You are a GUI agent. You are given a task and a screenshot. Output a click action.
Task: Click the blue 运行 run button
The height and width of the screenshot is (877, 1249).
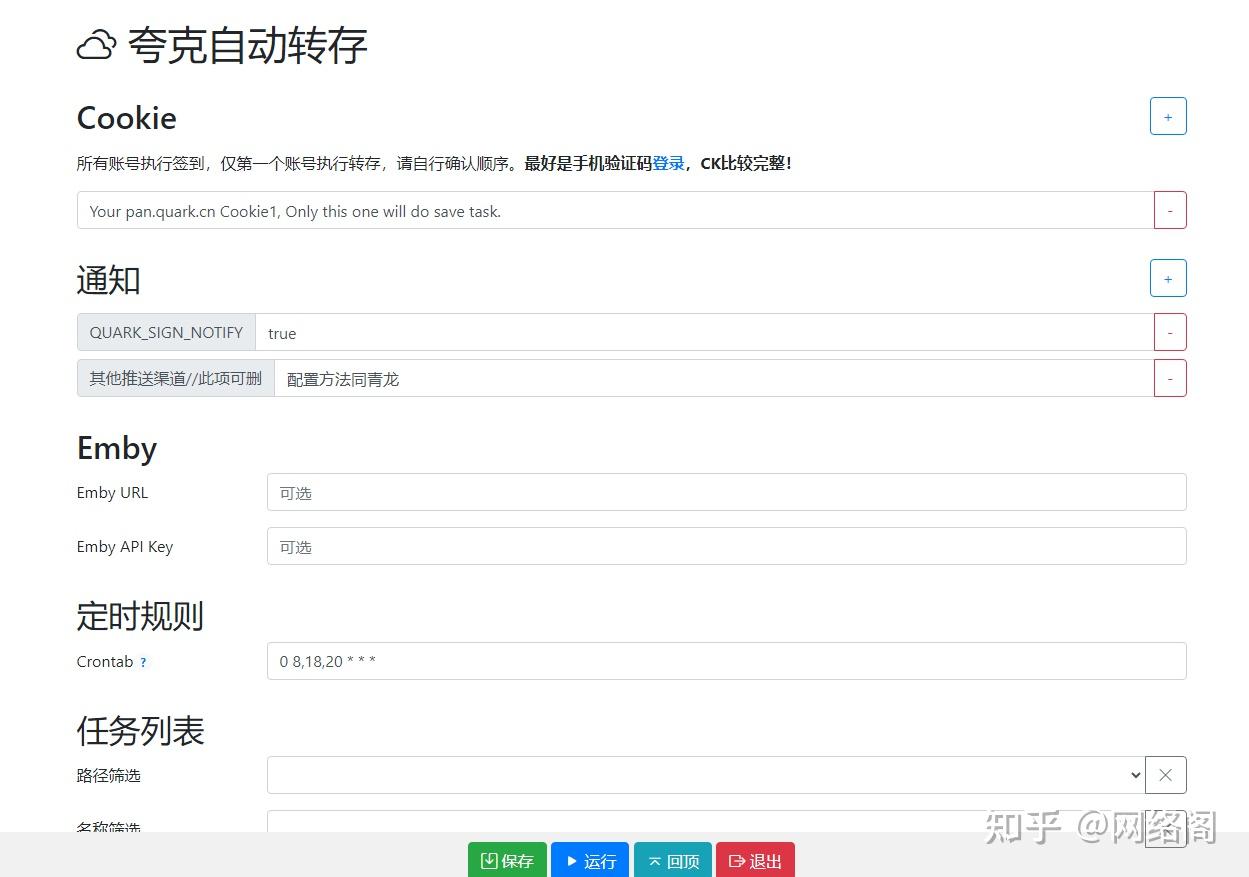[x=590, y=861]
